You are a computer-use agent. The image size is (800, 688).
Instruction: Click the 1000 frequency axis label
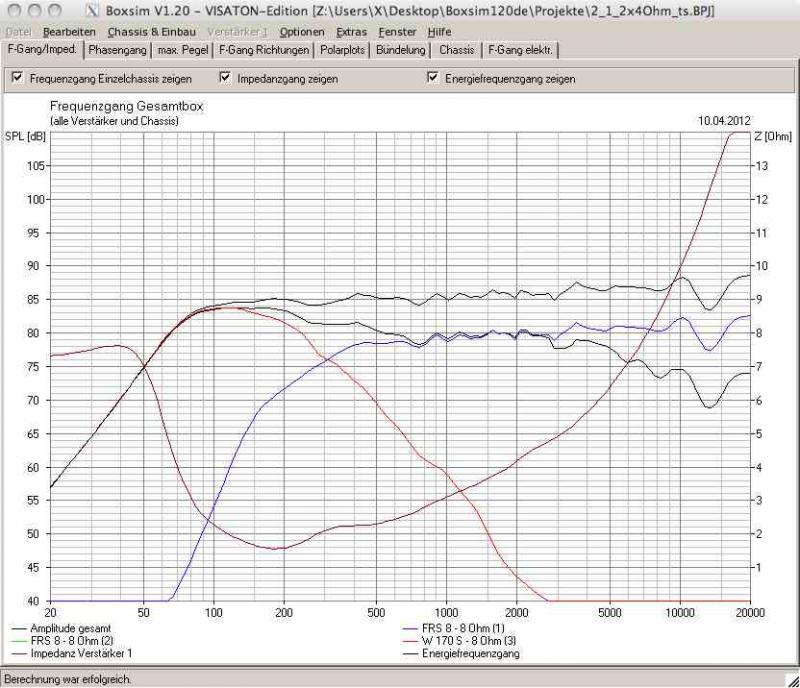point(446,612)
